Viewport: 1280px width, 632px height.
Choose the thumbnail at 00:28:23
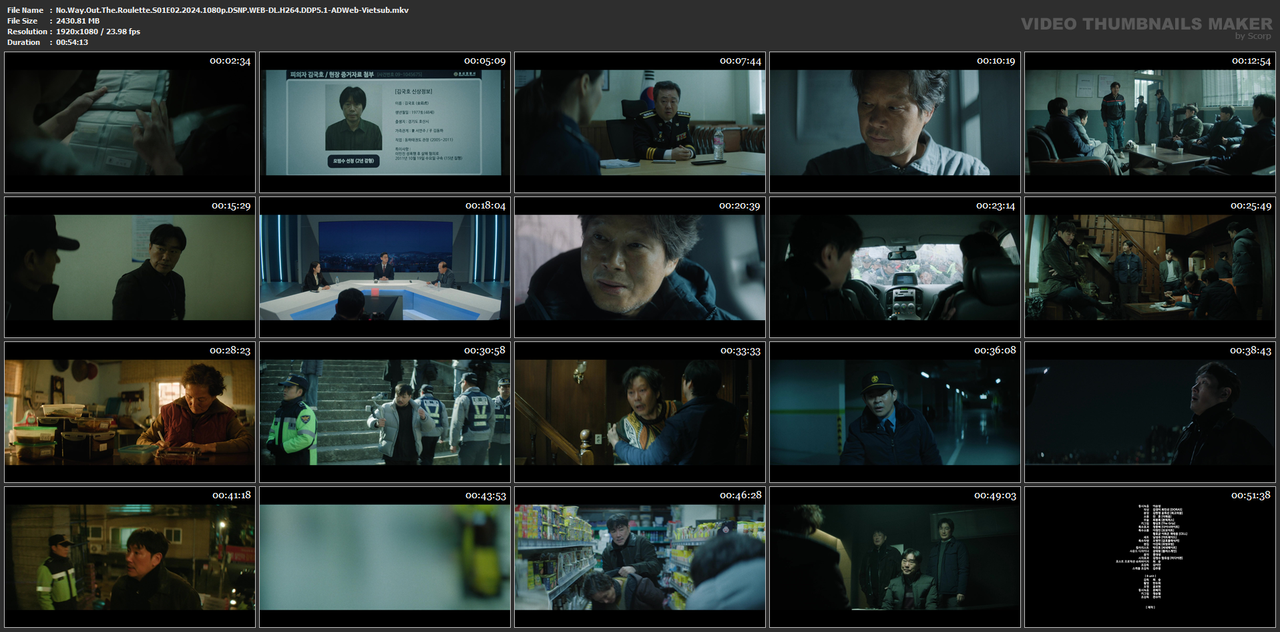tap(129, 412)
